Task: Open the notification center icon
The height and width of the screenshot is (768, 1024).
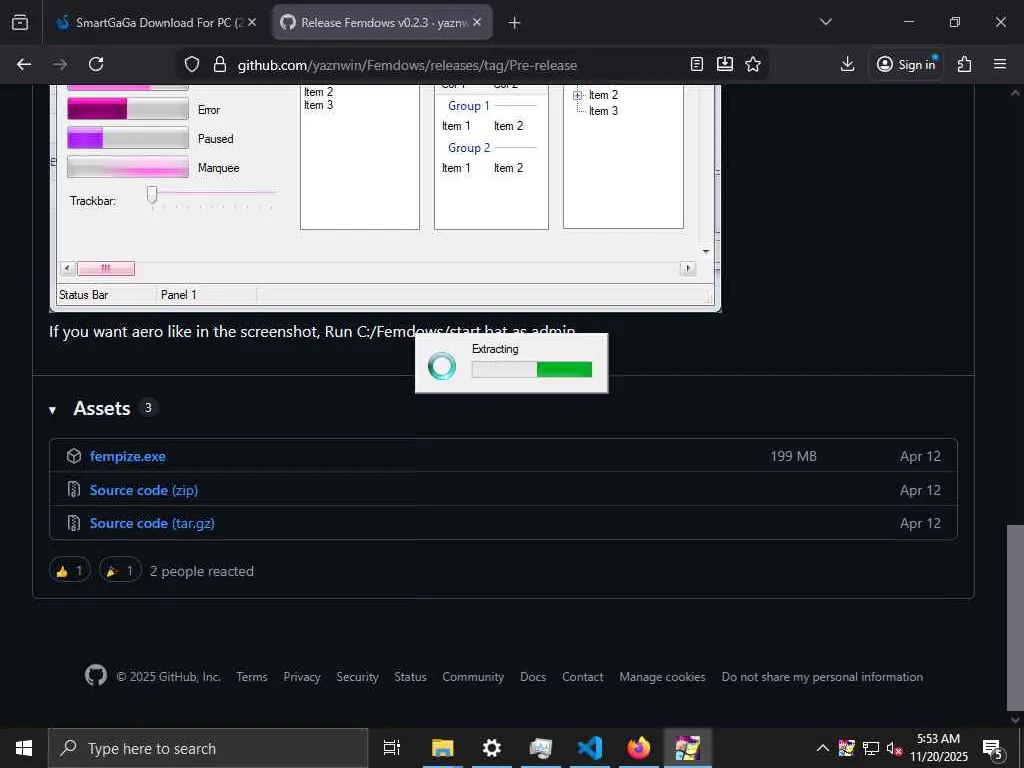Action: coord(993,749)
